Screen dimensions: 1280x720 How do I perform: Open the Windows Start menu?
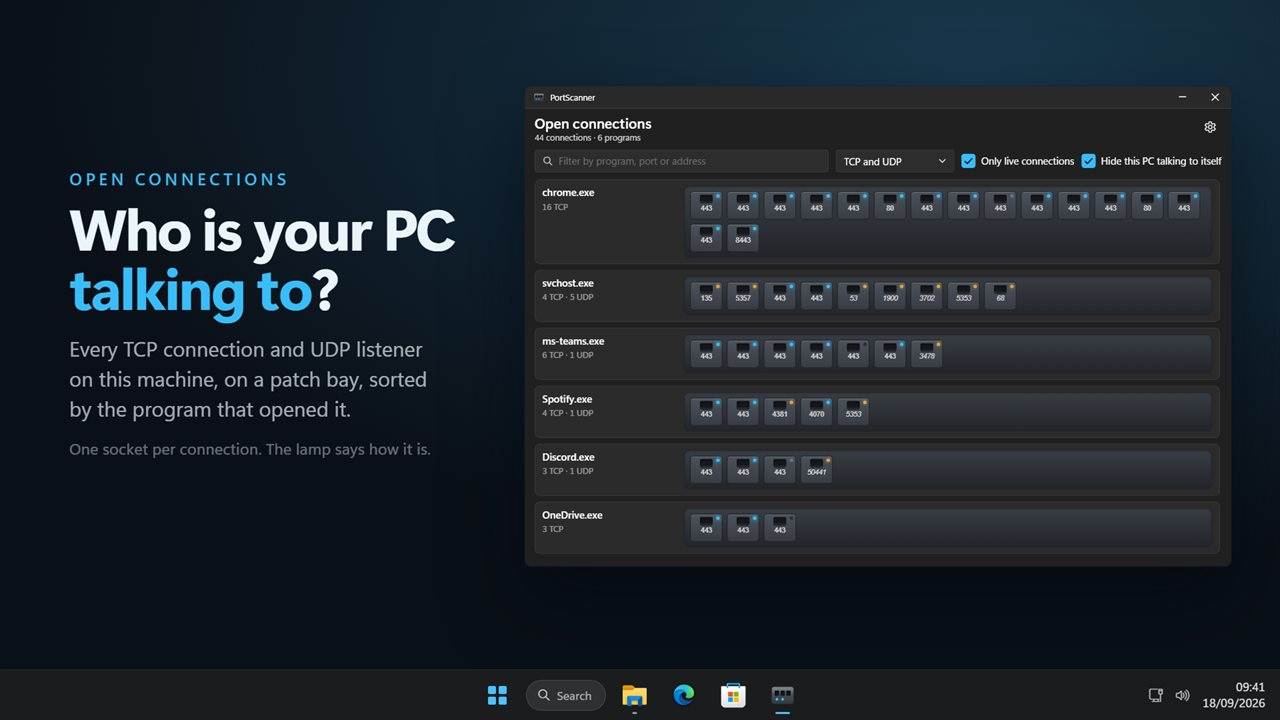[497, 695]
